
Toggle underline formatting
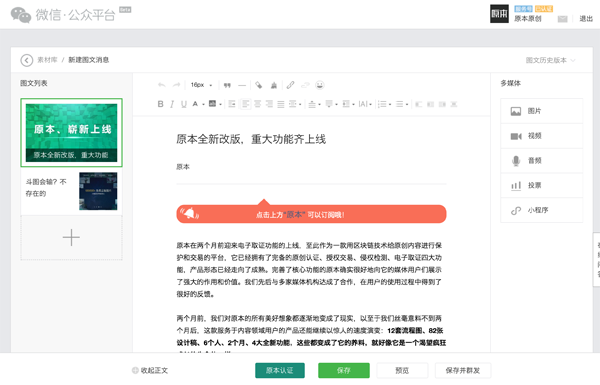184,104
